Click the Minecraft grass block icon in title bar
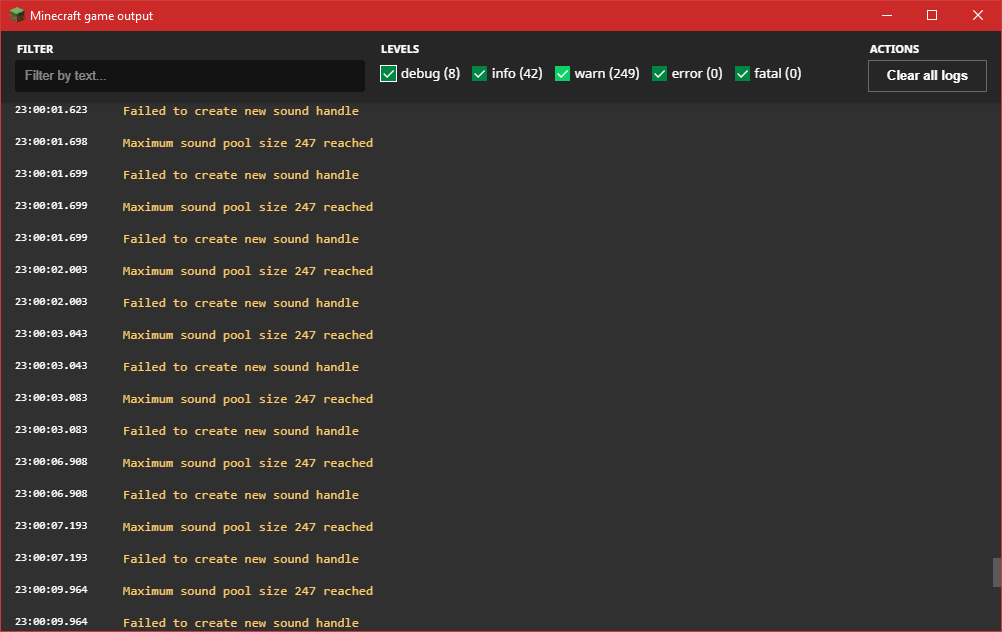The width and height of the screenshot is (1002, 632). click(x=17, y=15)
